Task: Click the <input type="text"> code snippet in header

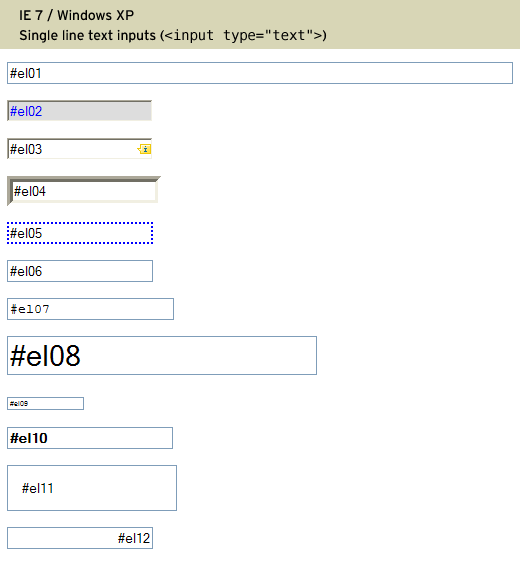Action: pyautogui.click(x=241, y=35)
